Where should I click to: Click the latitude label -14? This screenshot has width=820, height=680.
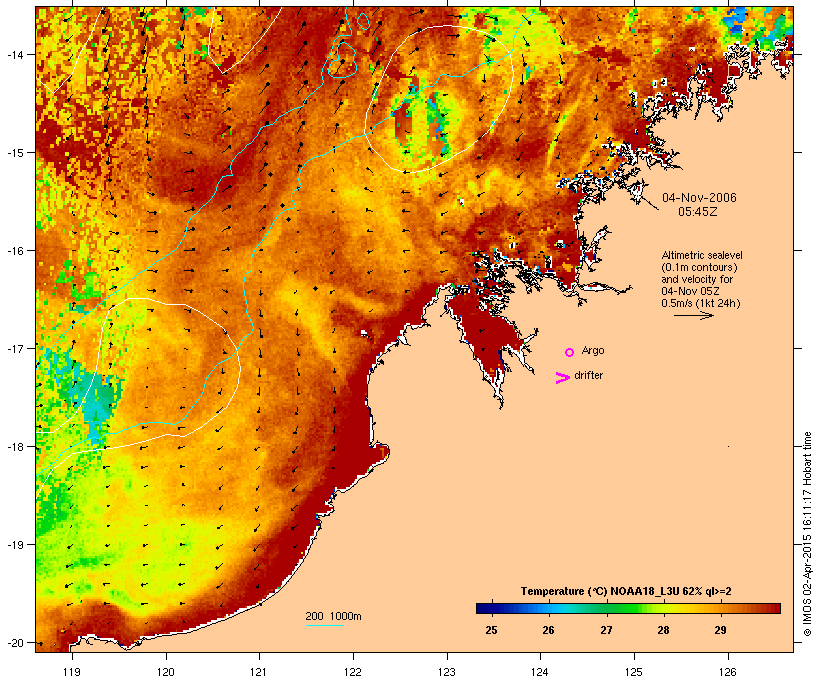(14, 54)
